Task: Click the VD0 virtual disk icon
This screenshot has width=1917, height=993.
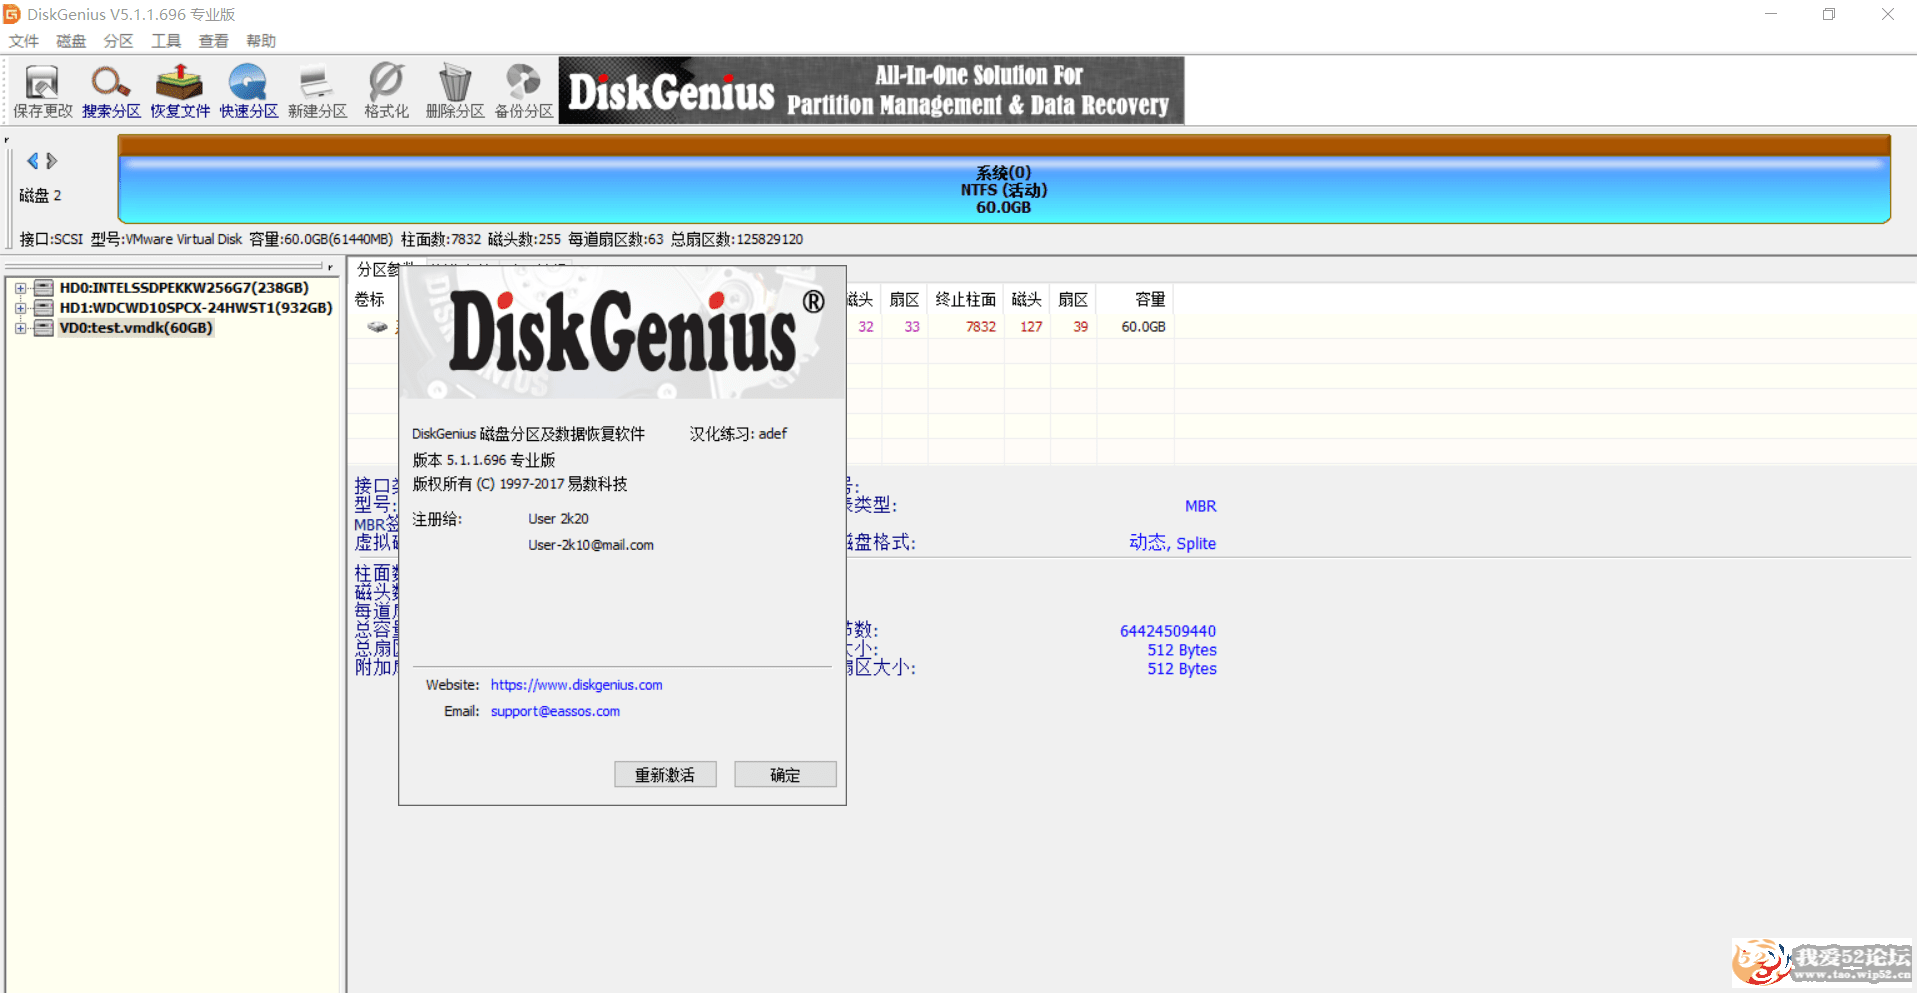Action: click(43, 328)
